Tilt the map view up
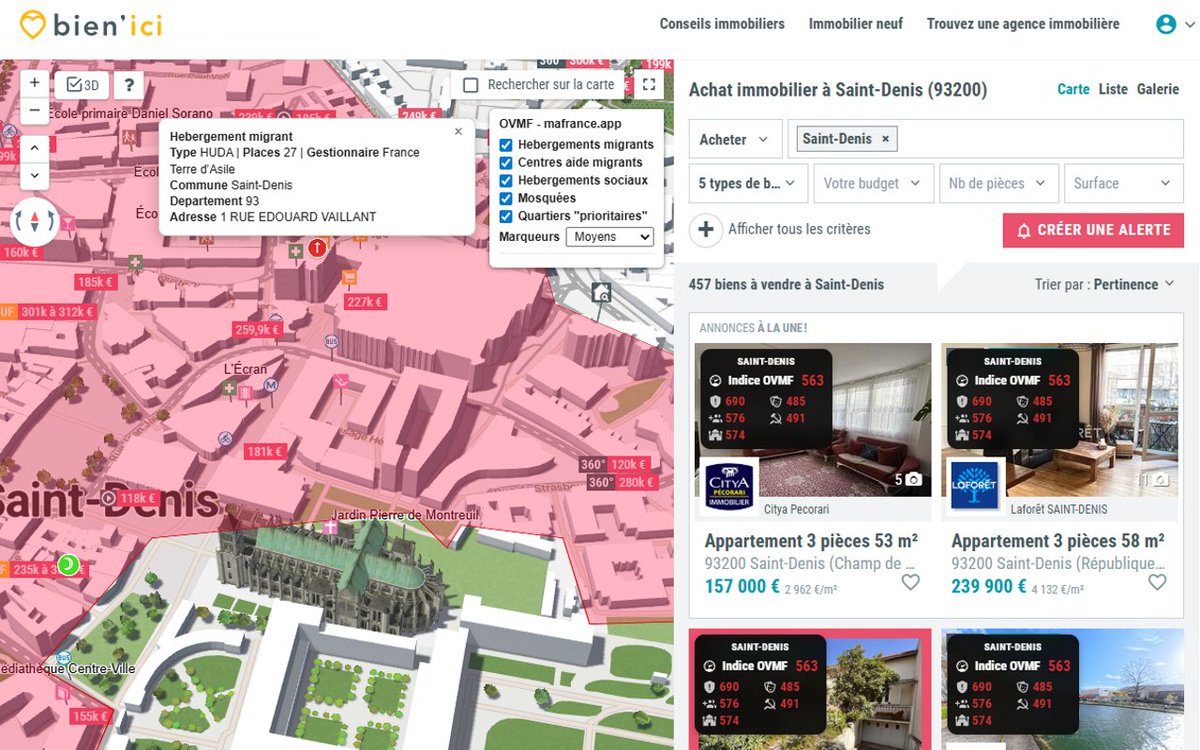 click(x=34, y=148)
